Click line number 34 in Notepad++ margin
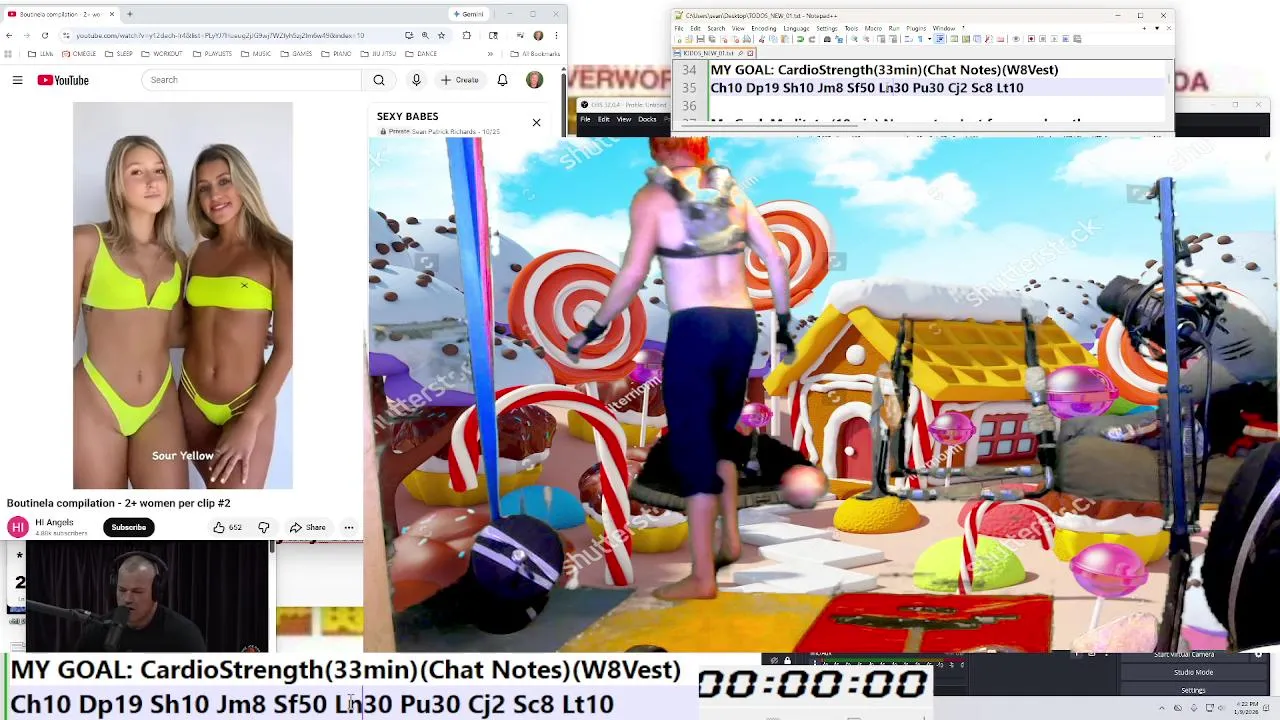Screen dimensions: 1280x720 click(x=688, y=70)
